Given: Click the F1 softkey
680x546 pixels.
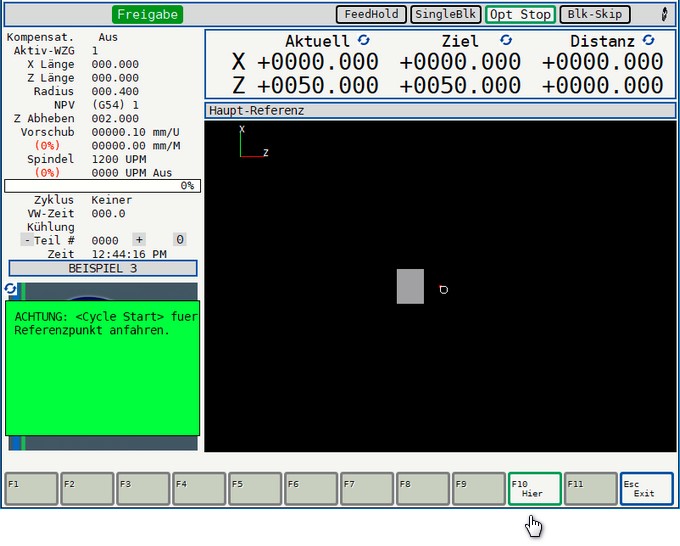Looking at the screenshot, I should [x=31, y=489].
